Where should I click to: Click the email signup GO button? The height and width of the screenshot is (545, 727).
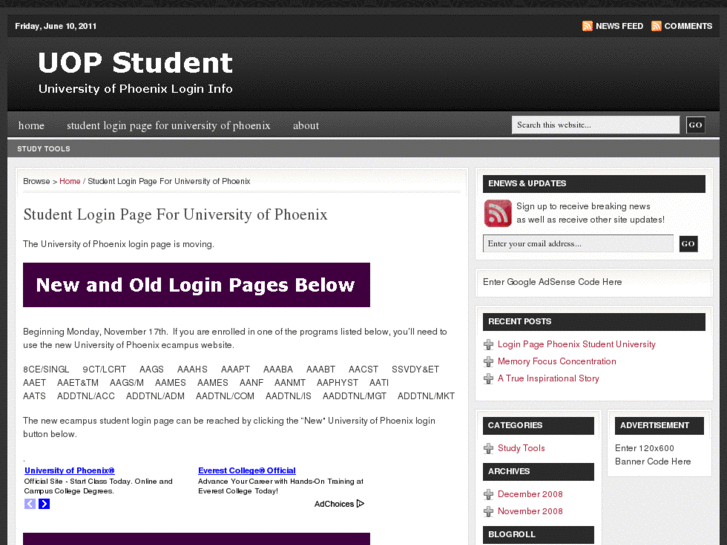(x=688, y=244)
